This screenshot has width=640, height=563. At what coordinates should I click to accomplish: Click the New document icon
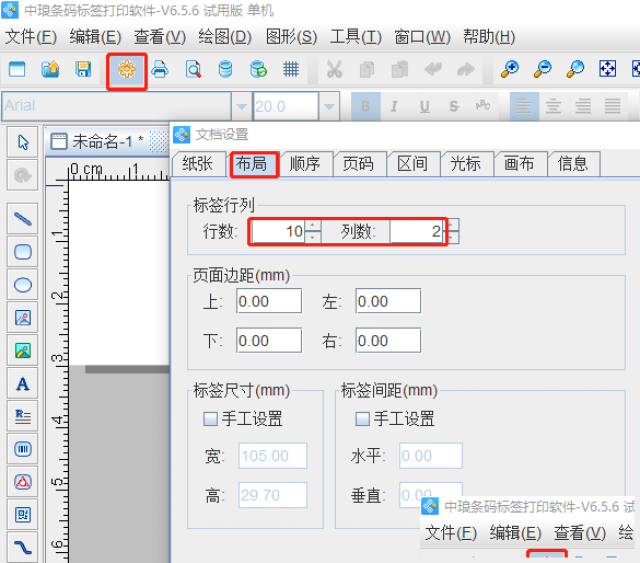click(17, 69)
